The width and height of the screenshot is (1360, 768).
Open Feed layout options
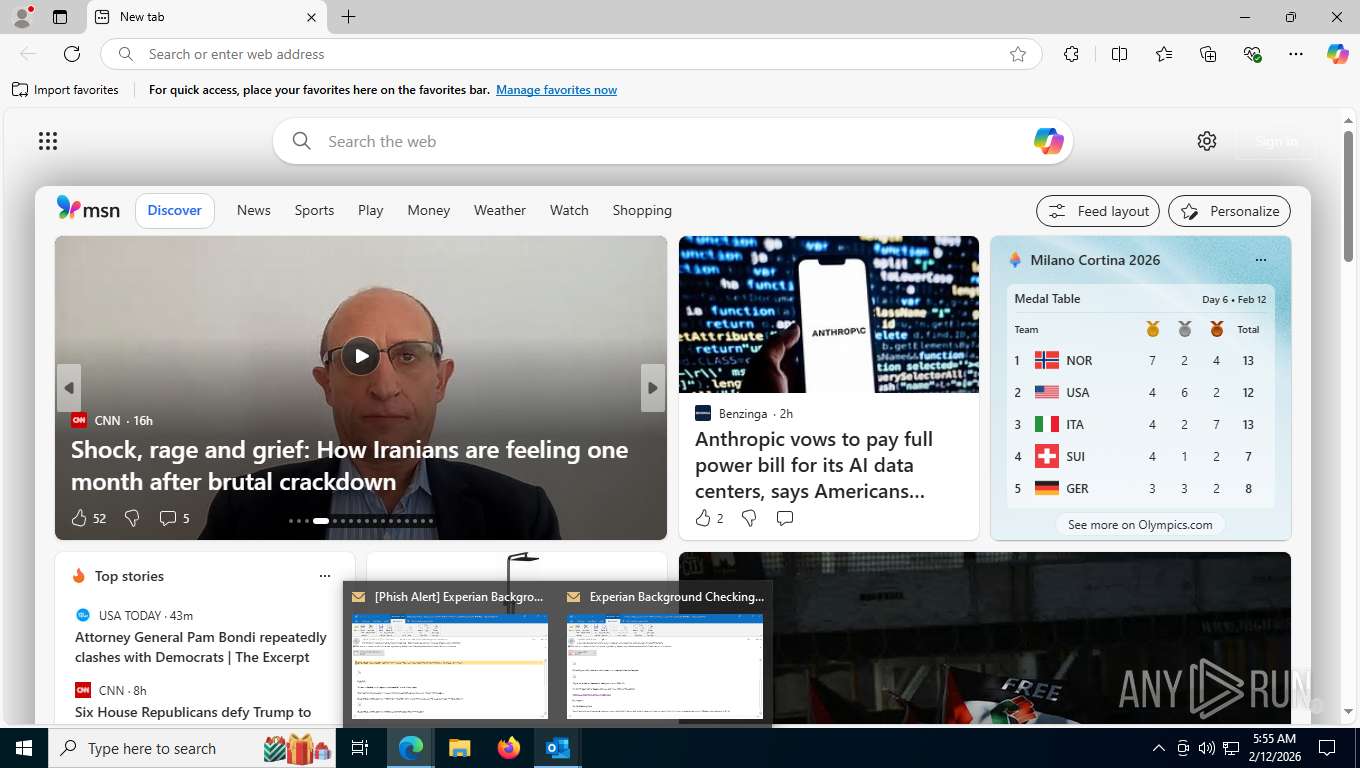[x=1098, y=211]
